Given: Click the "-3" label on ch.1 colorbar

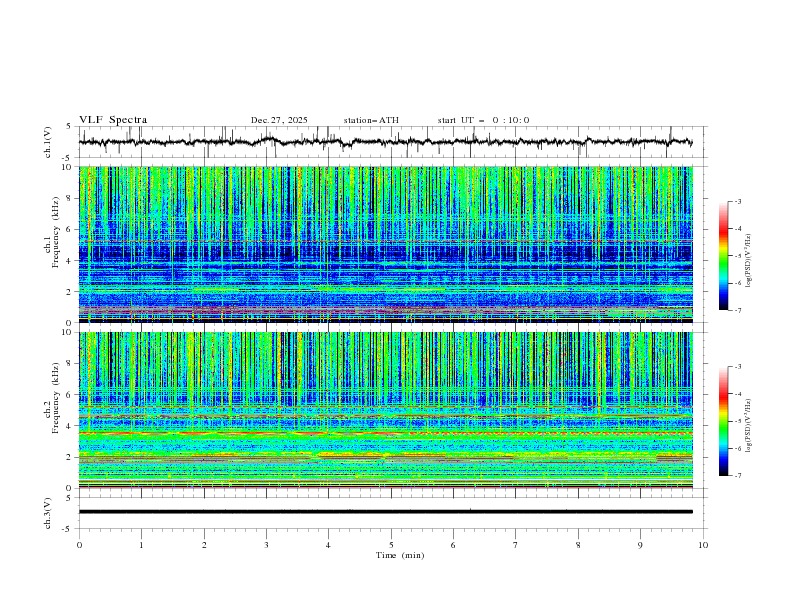Looking at the screenshot, I should coord(737,201).
